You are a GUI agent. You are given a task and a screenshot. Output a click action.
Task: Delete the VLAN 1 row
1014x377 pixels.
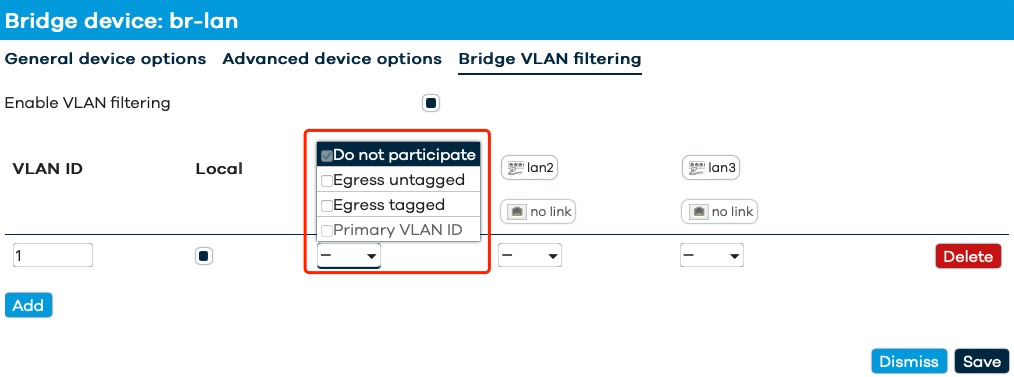pyautogui.click(x=968, y=256)
